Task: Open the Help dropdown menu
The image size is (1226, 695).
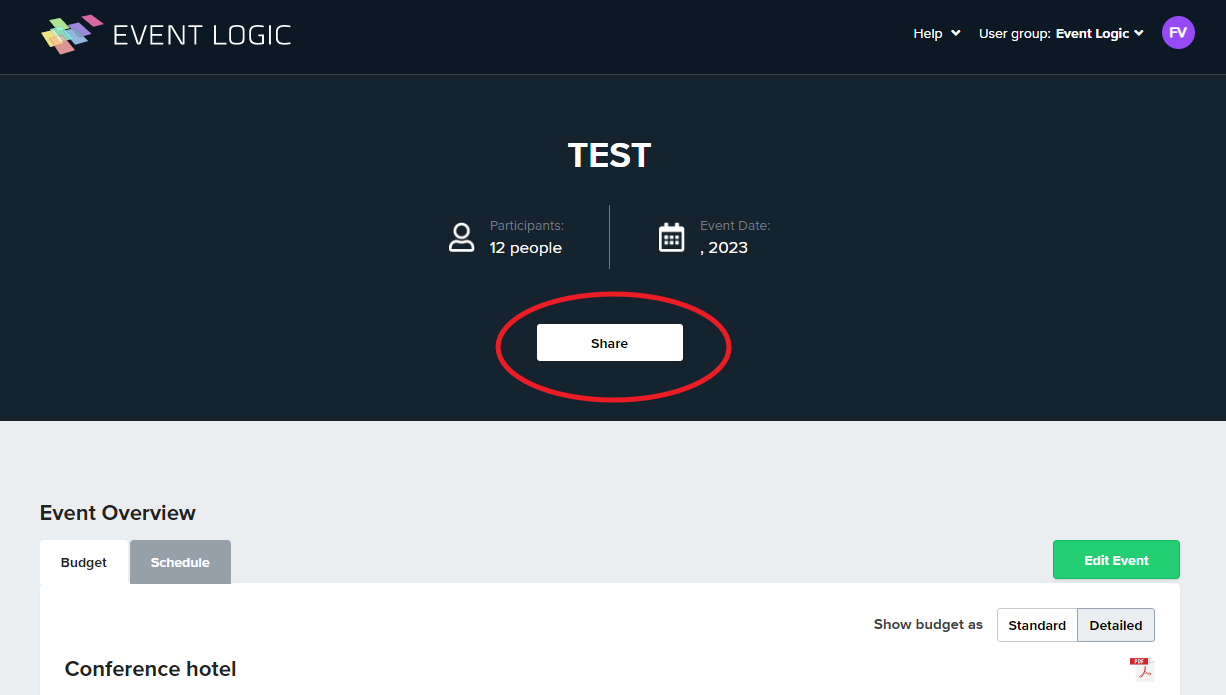Action: click(x=937, y=34)
